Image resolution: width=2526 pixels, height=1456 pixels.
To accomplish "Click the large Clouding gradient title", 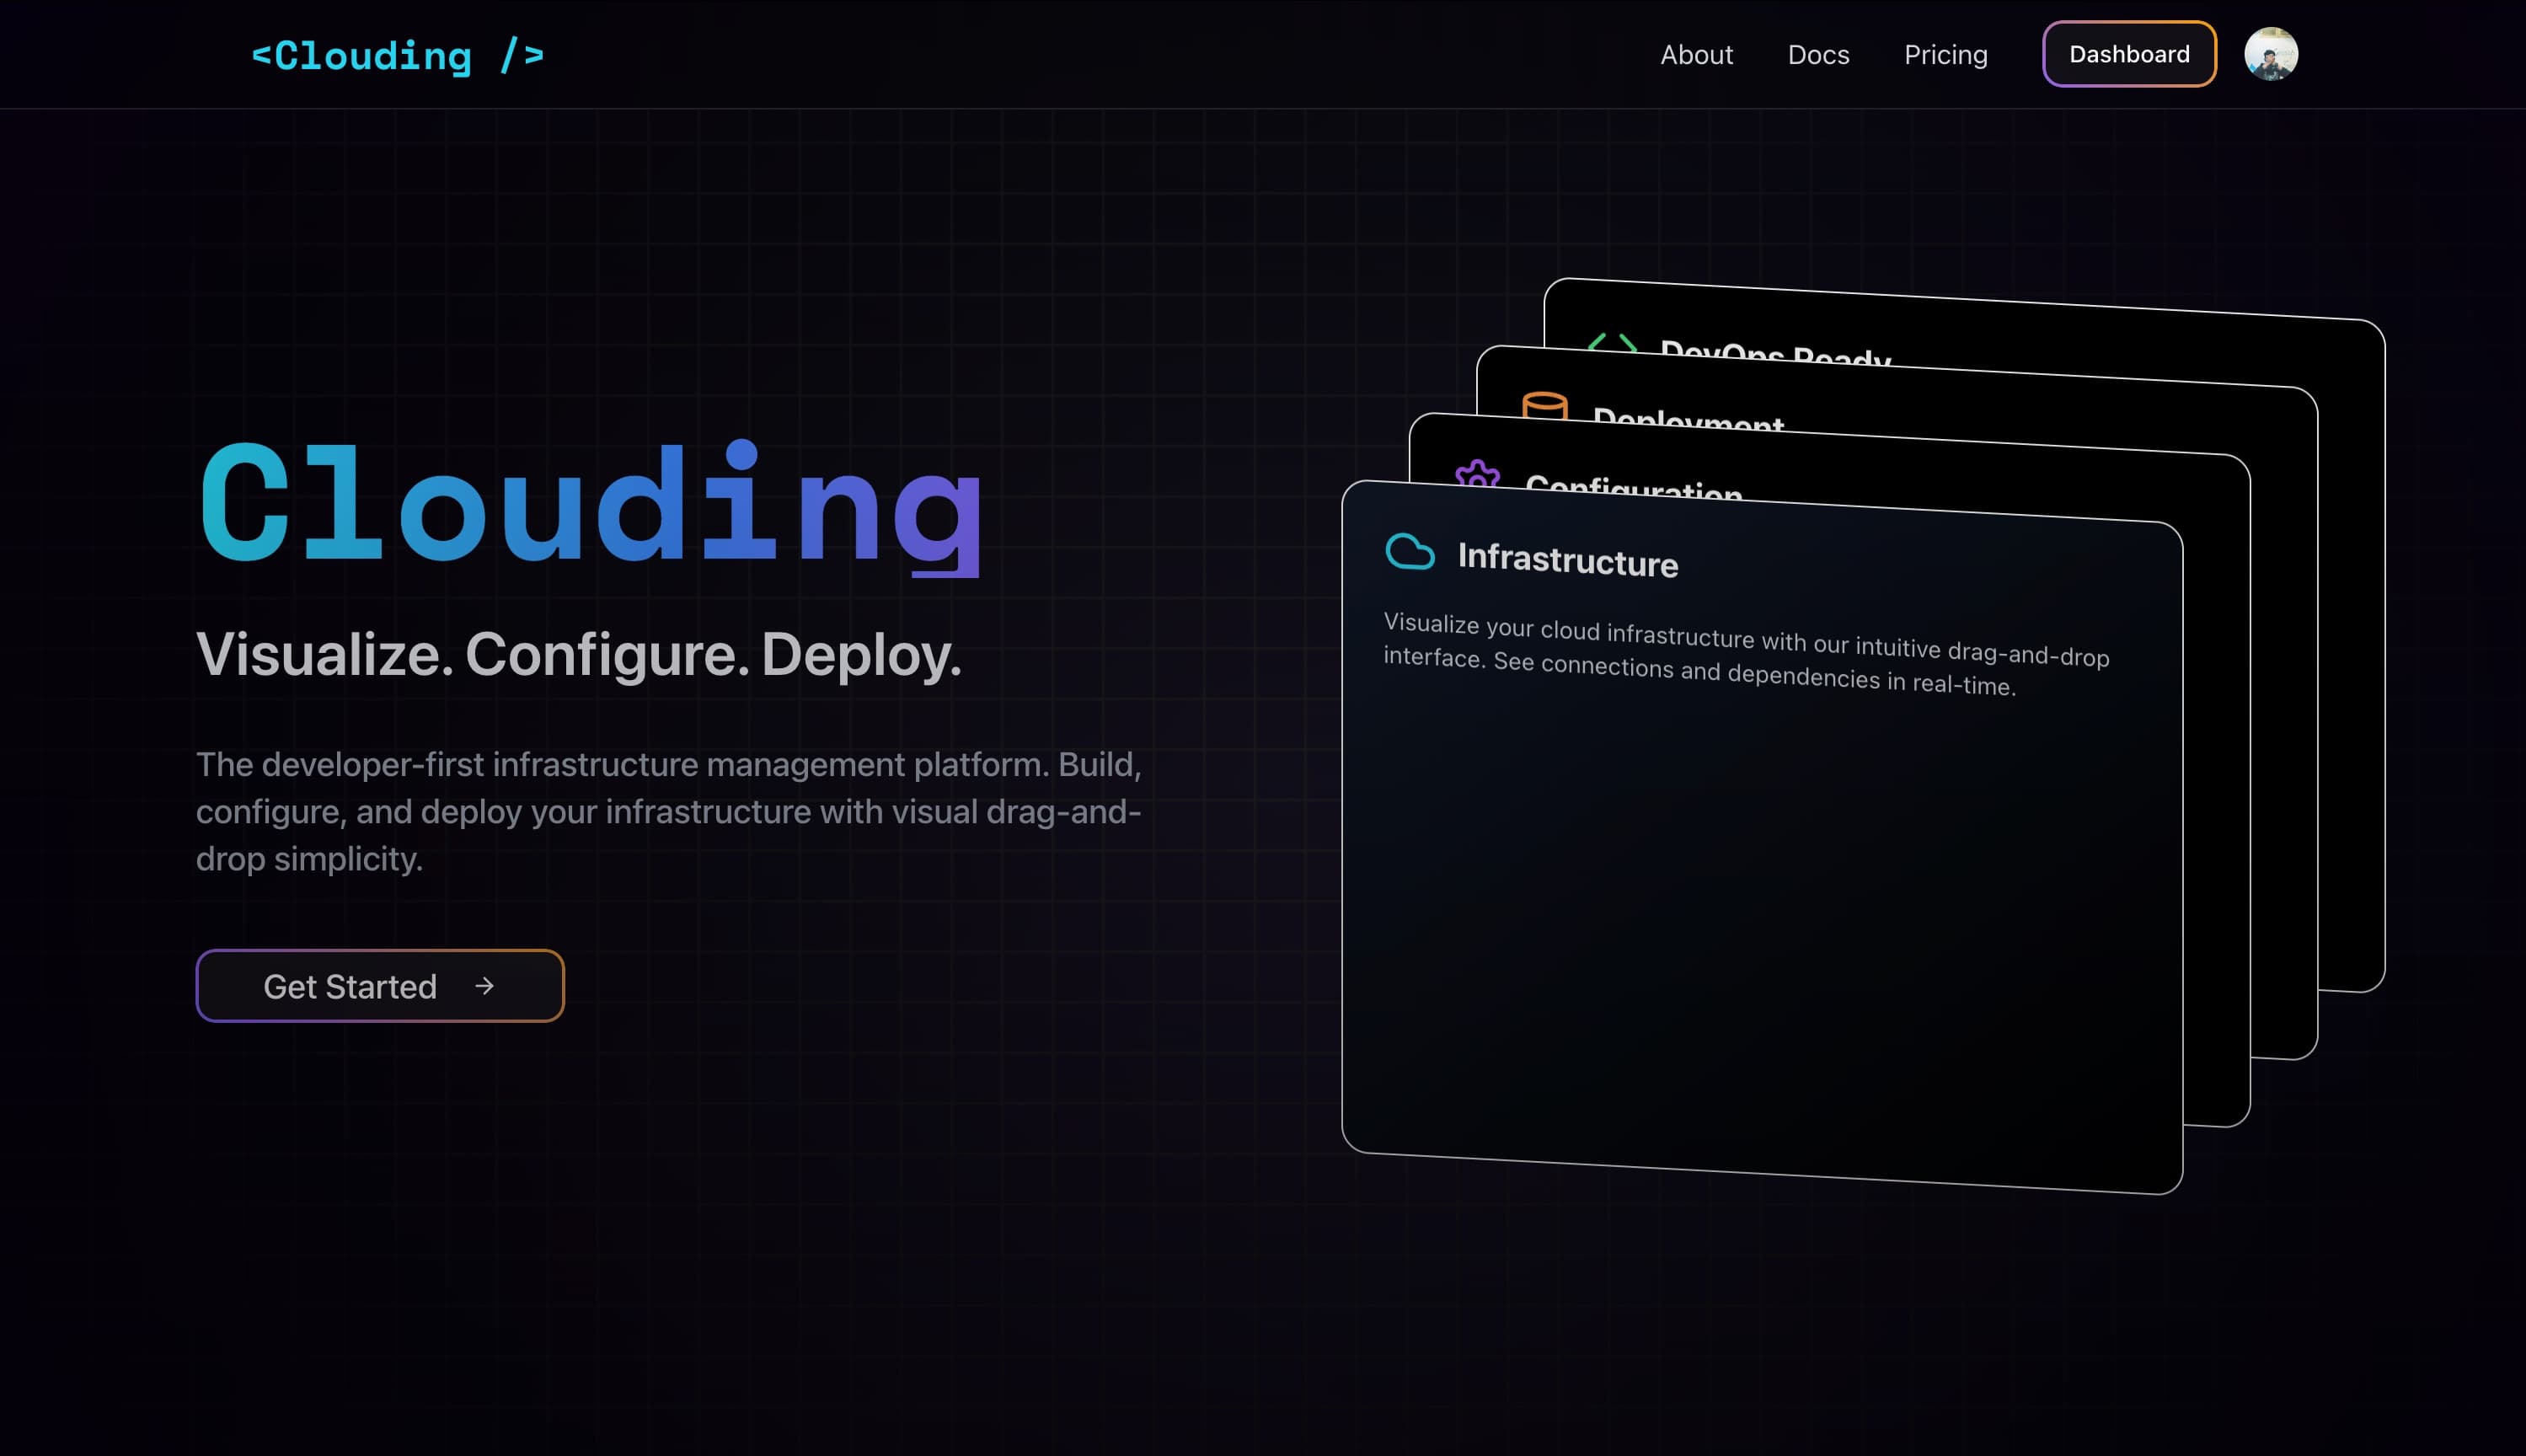I will 590,505.
